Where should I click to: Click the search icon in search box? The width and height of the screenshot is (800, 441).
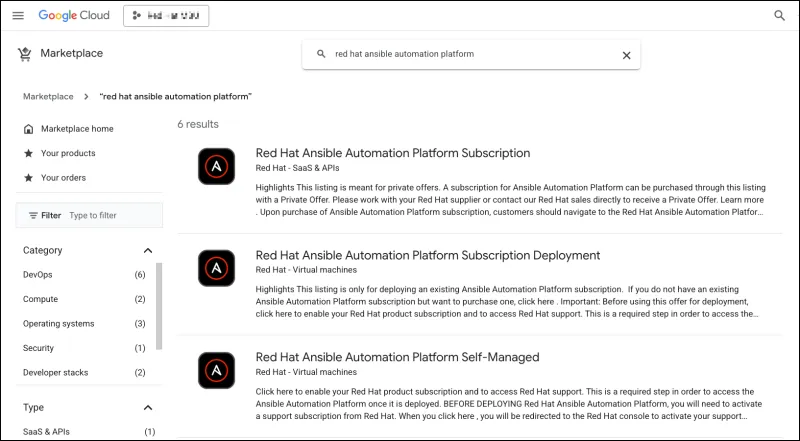[x=321, y=54]
